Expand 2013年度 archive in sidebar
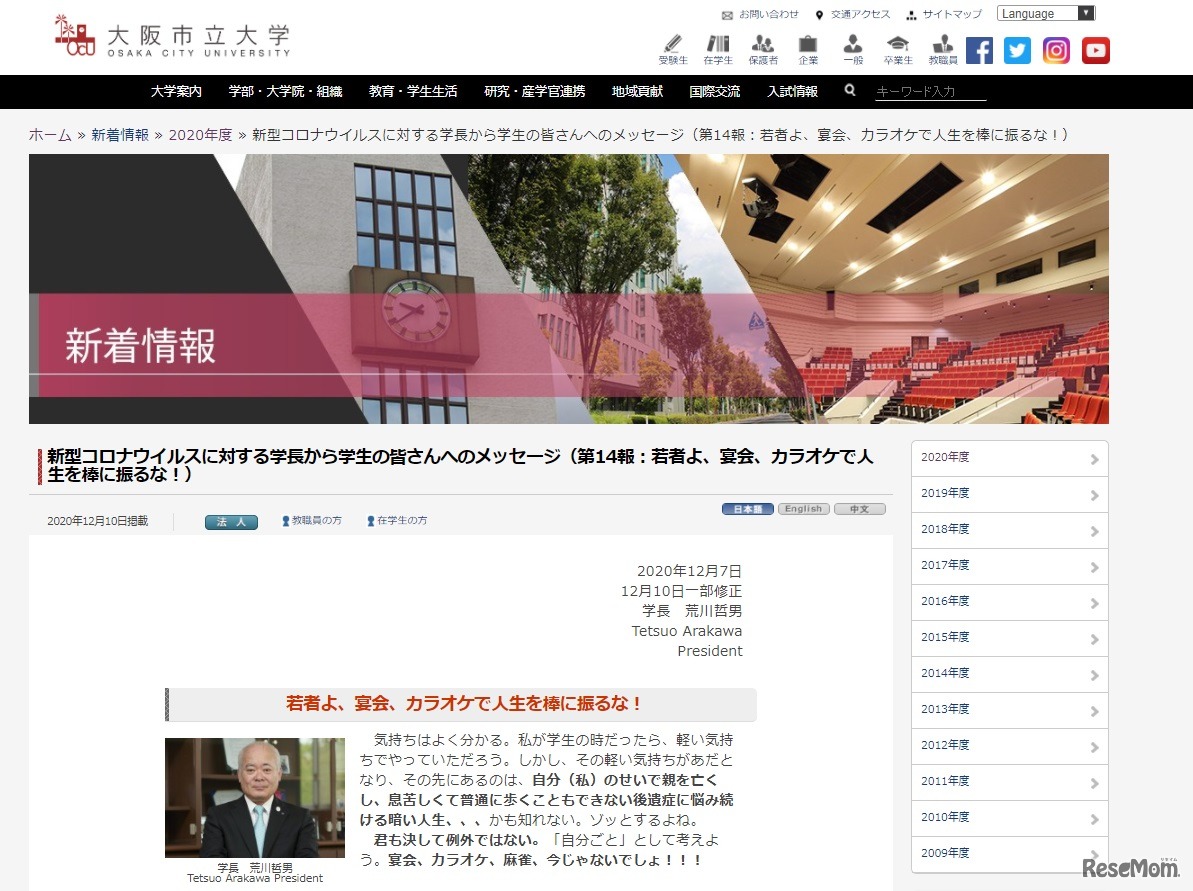Screen dimensions: 1193x891 point(1010,710)
